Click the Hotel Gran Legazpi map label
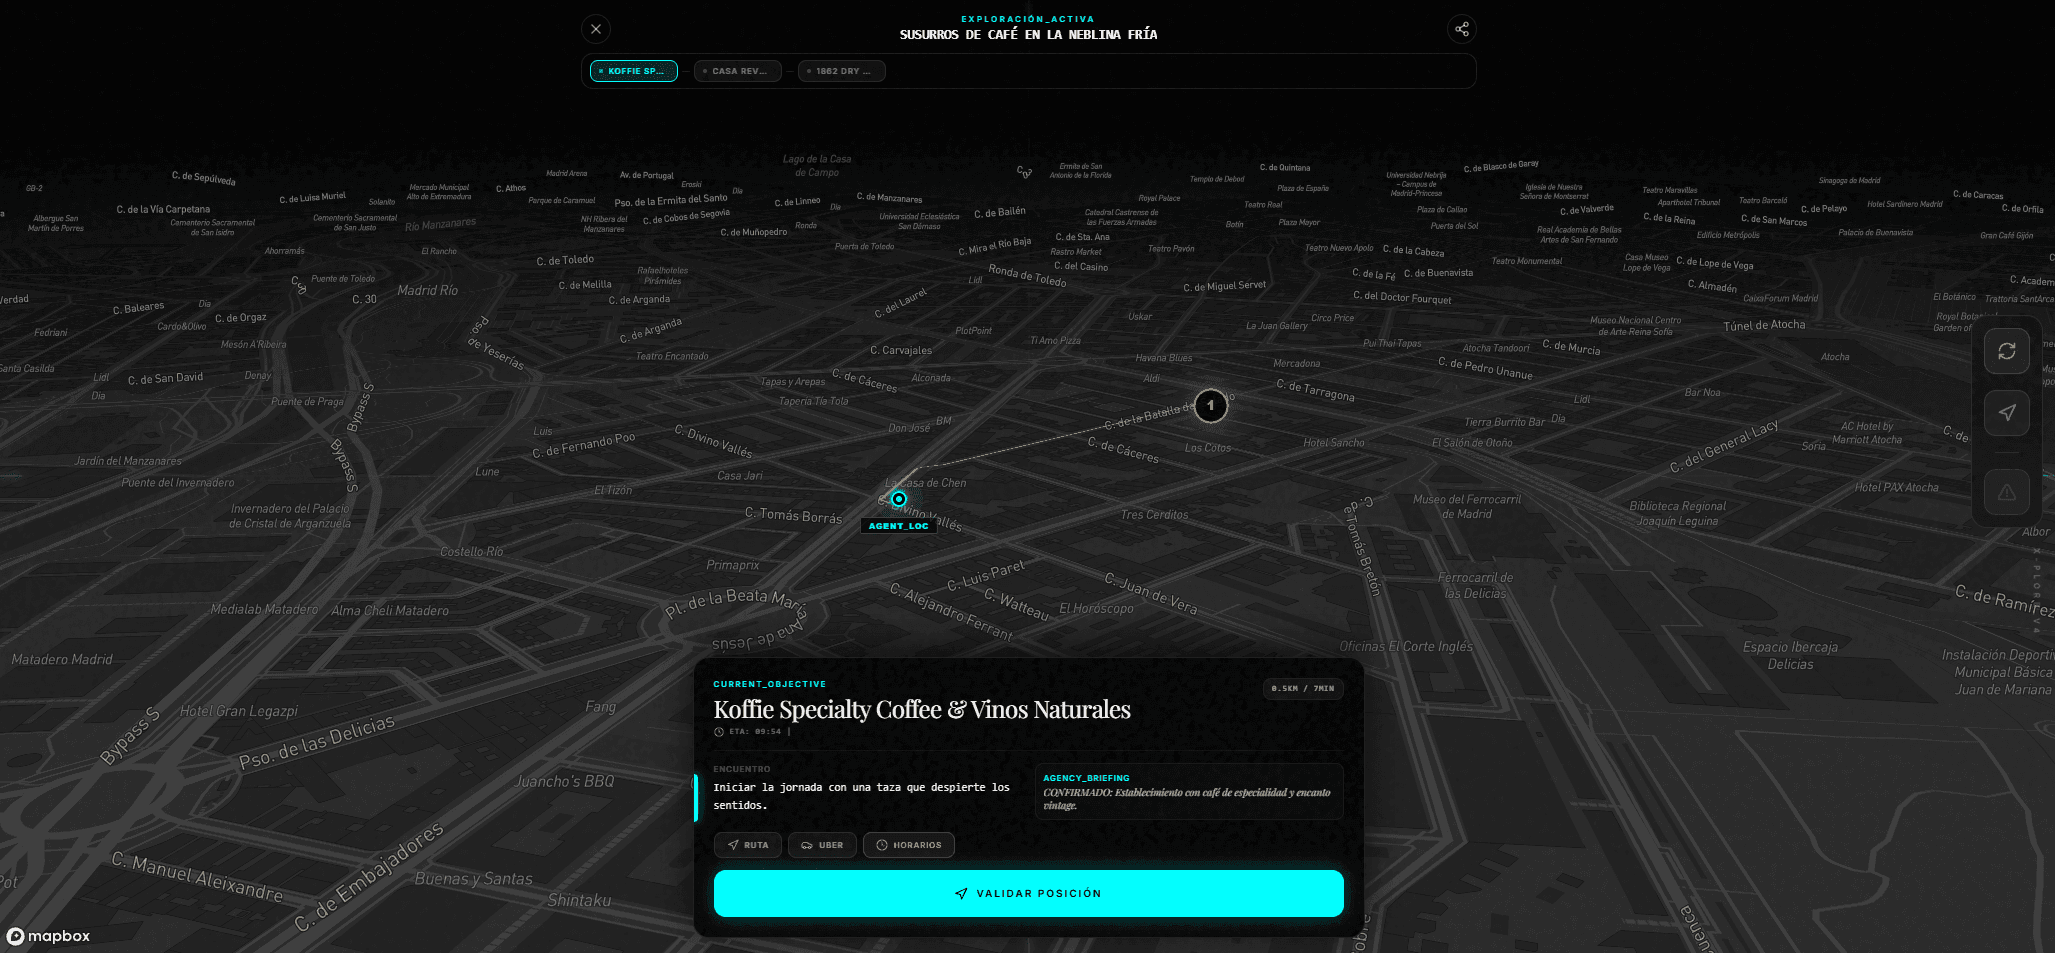 [x=239, y=711]
